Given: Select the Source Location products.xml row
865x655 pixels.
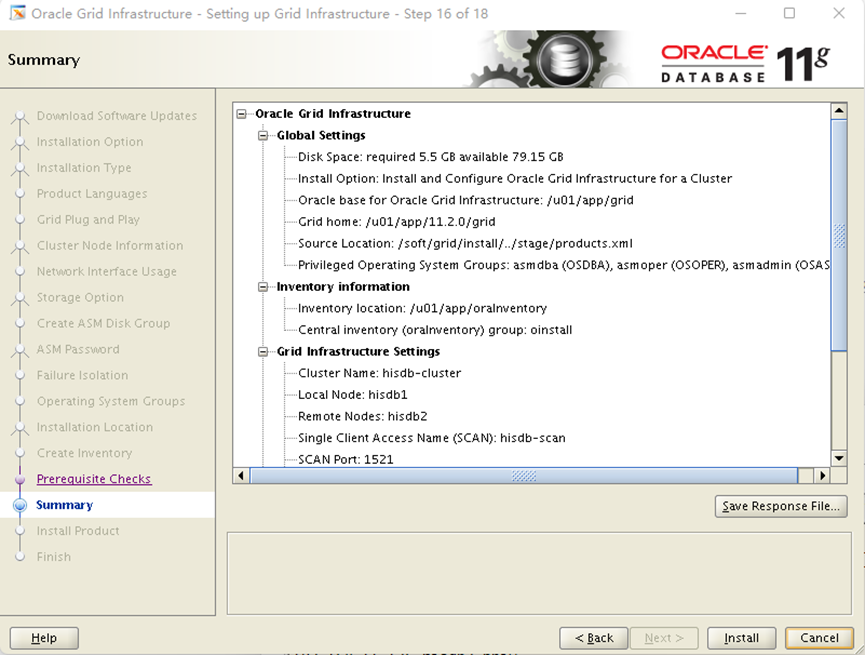Looking at the screenshot, I should [x=465, y=243].
